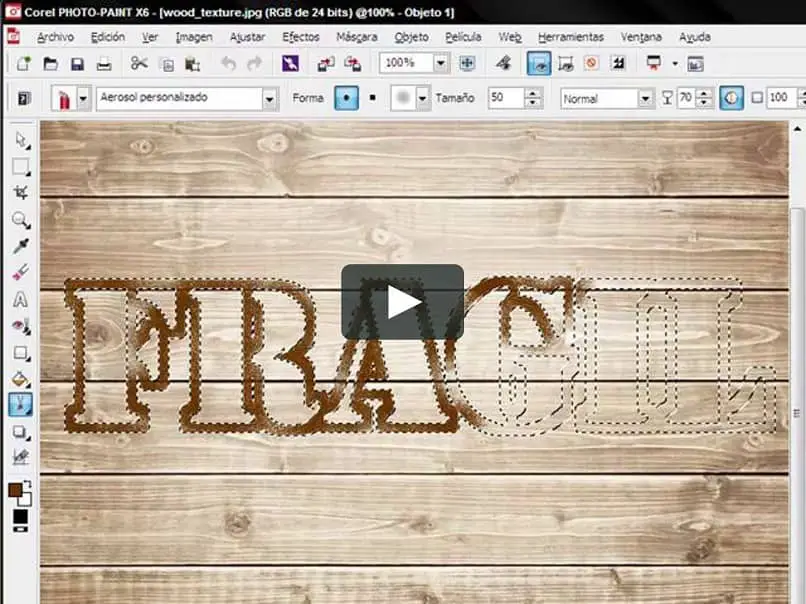This screenshot has width=806, height=604.
Task: Increase Tamaño size with up arrow
Action: 533,93
